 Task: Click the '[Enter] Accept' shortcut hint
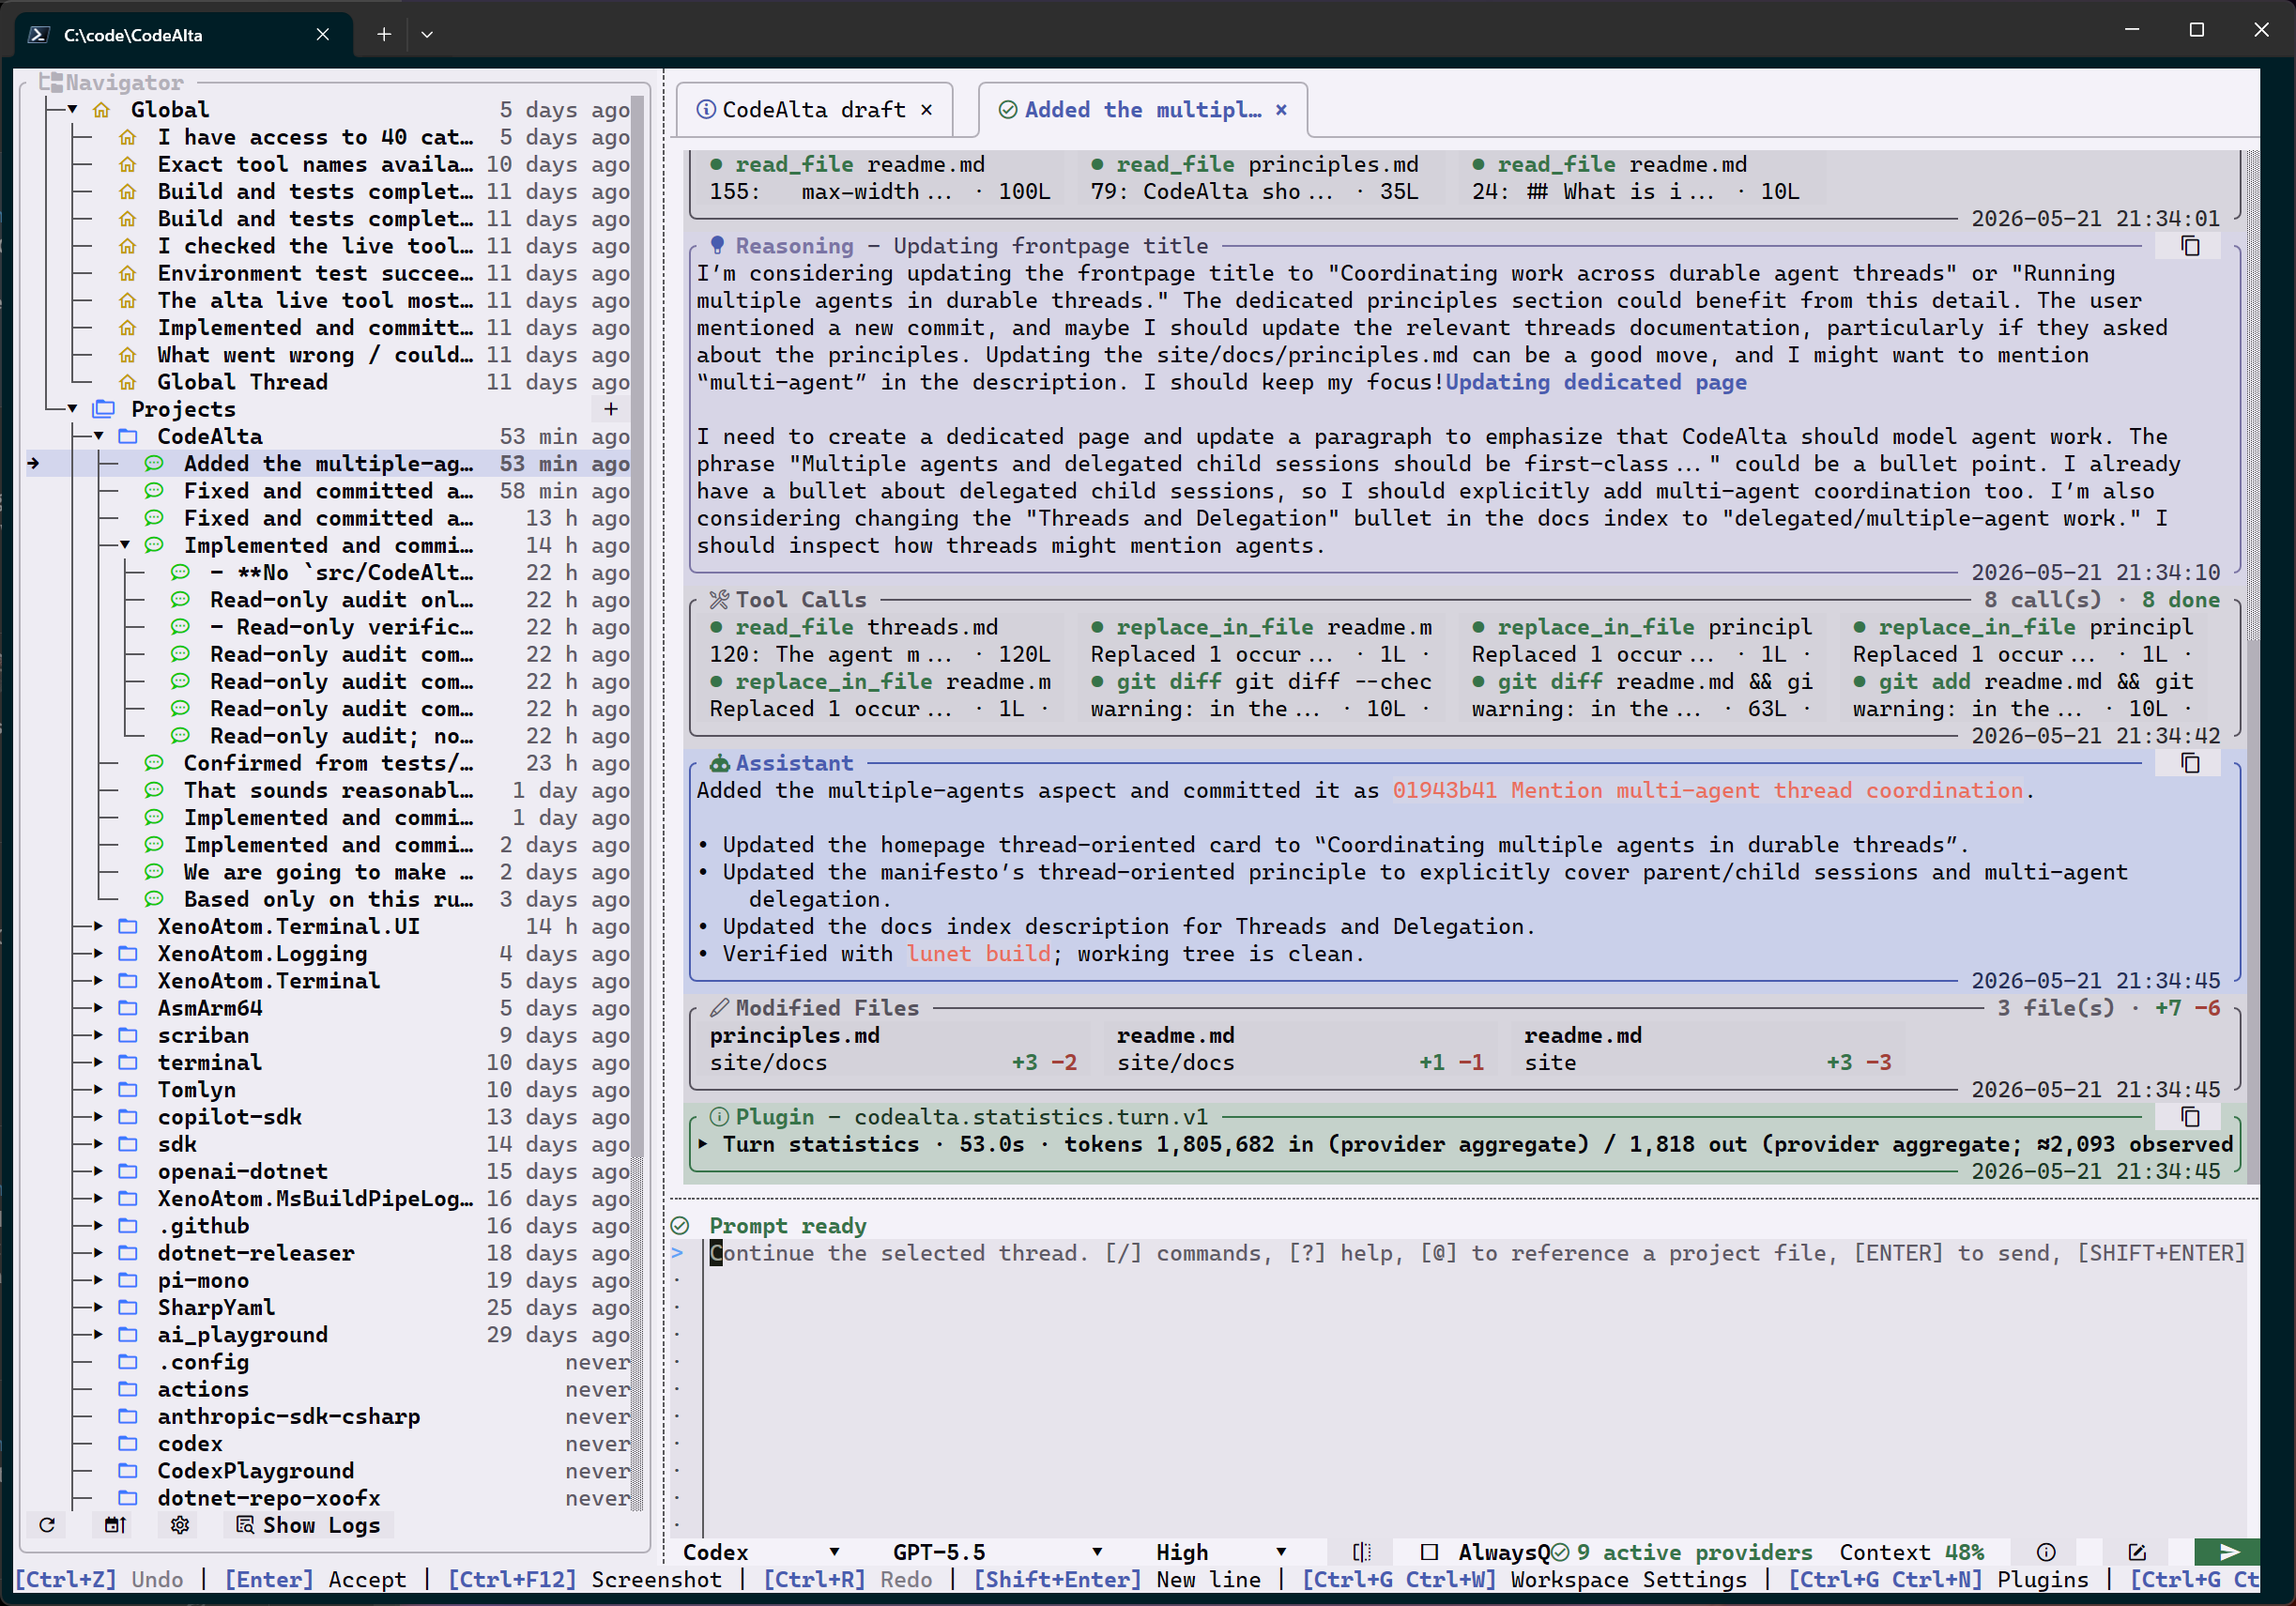(x=315, y=1580)
